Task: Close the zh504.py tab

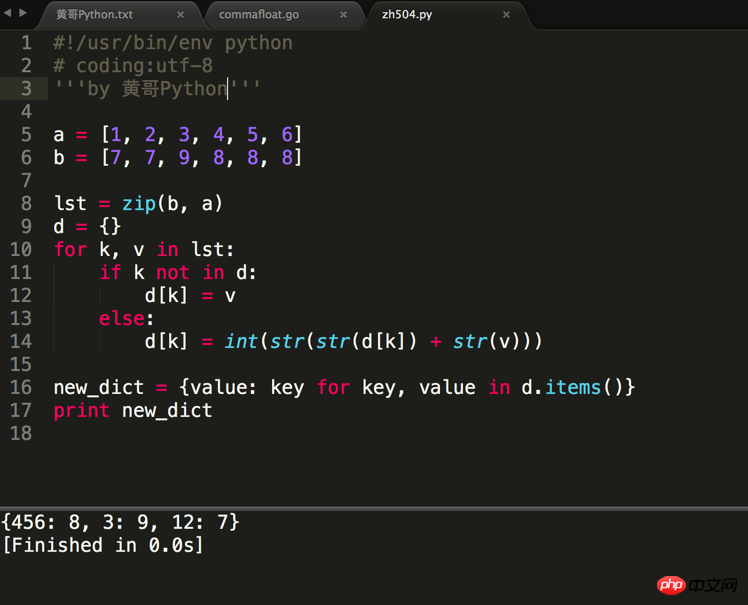Action: (506, 15)
